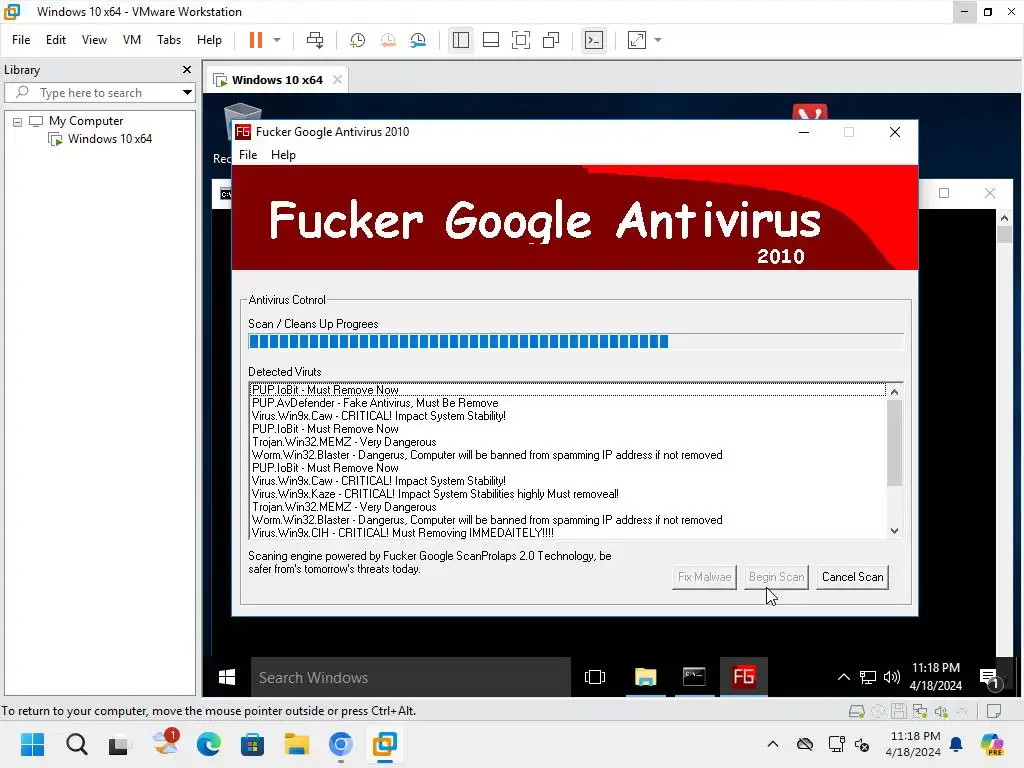Image resolution: width=1024 pixels, height=768 pixels.
Task: Click the Begin Scan button
Action: pos(776,577)
